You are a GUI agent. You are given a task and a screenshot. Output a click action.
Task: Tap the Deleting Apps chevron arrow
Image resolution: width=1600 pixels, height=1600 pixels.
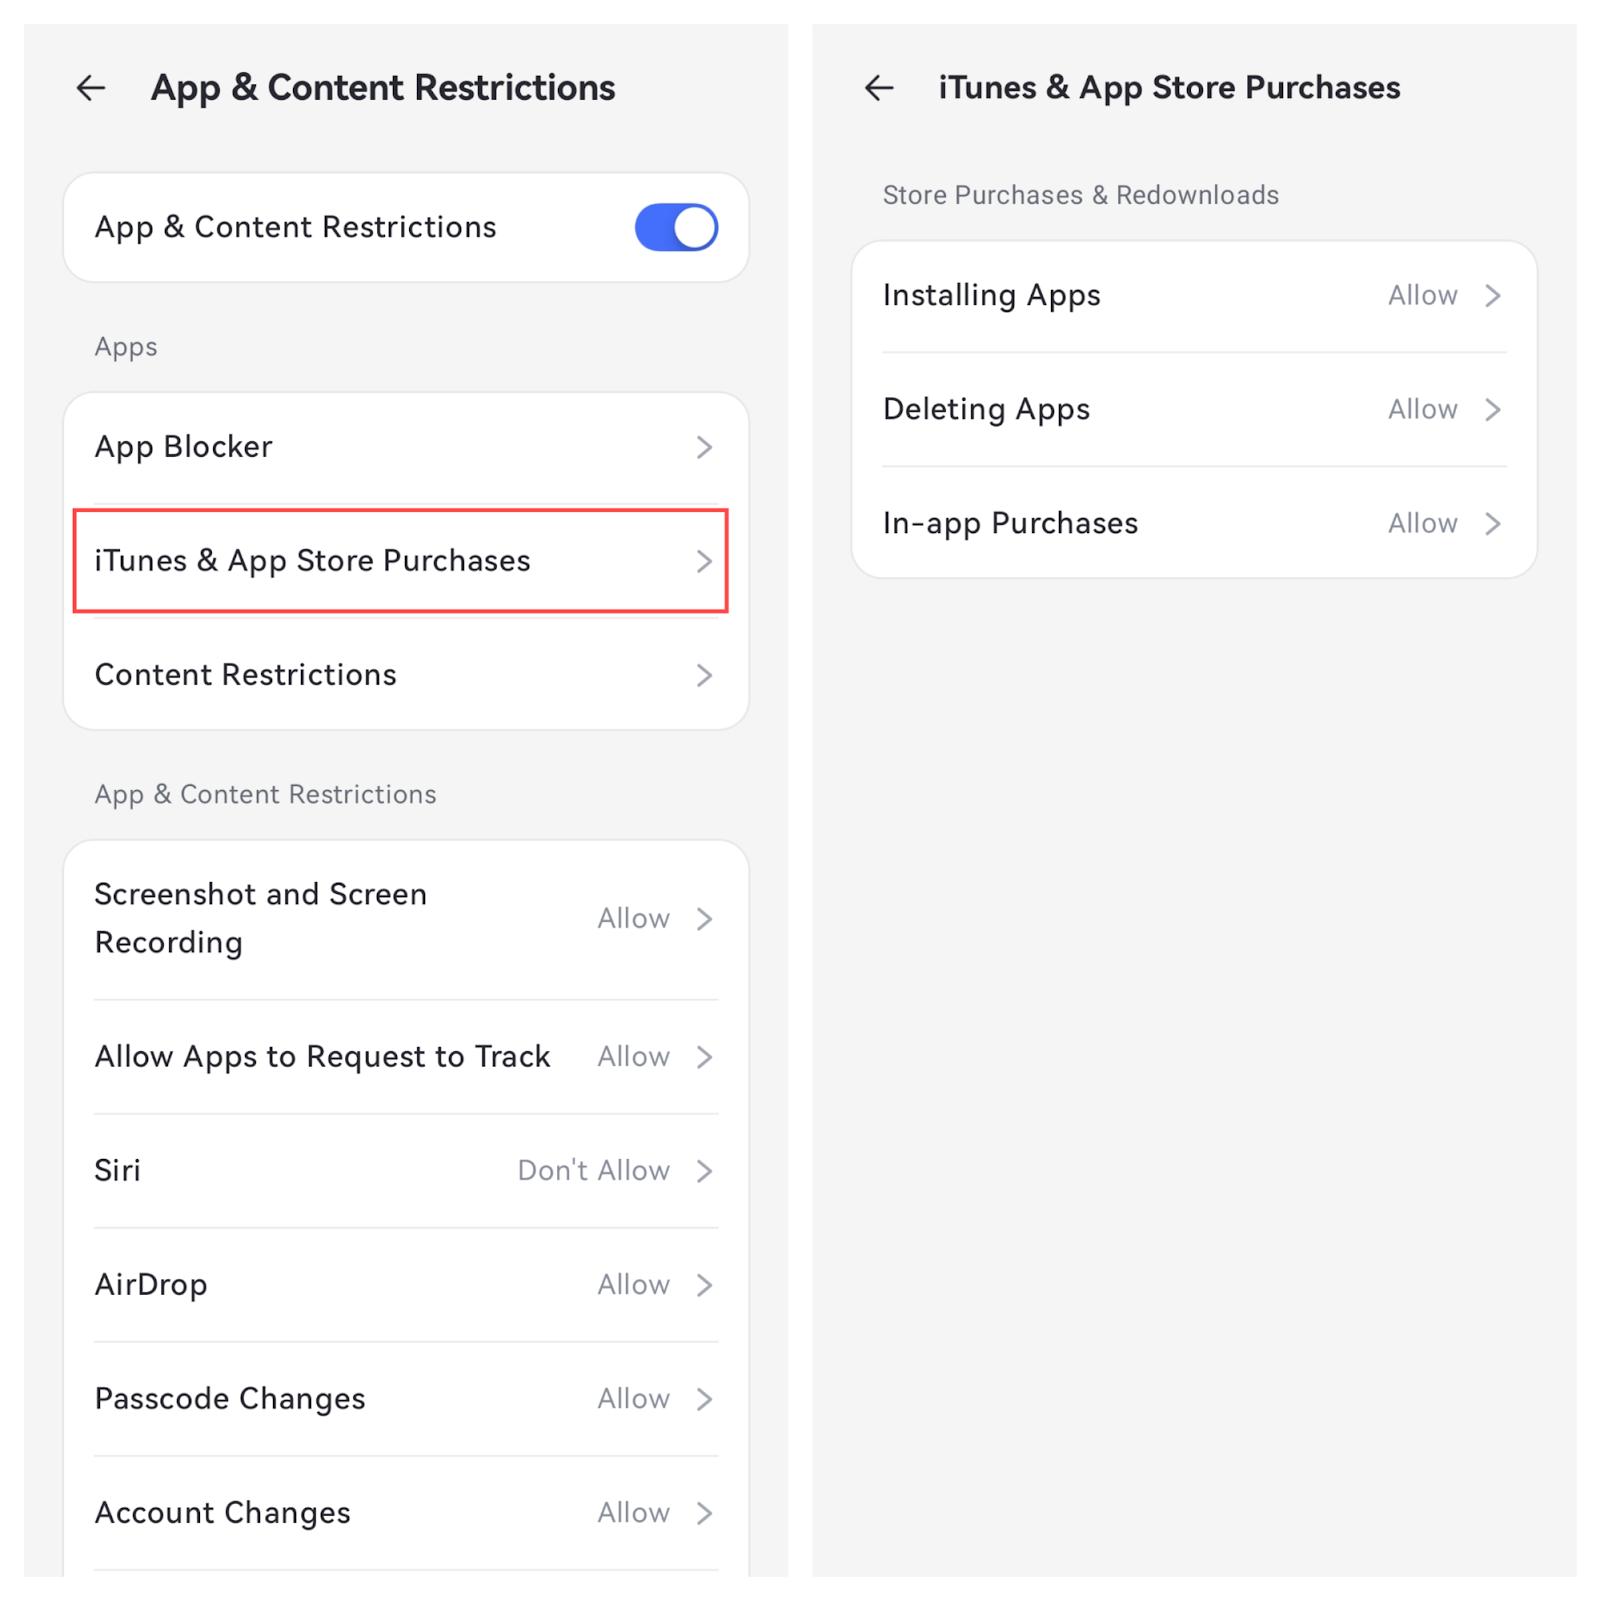(1493, 410)
